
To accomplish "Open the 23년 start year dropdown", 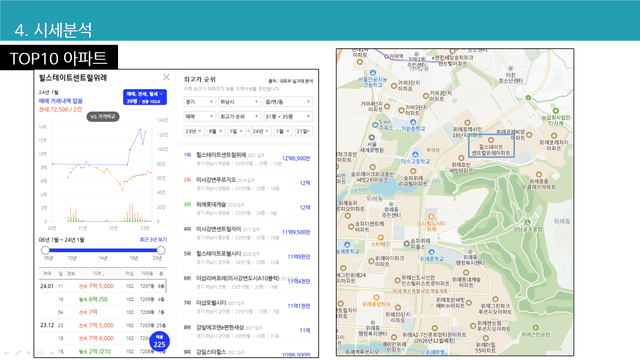I will point(193,131).
